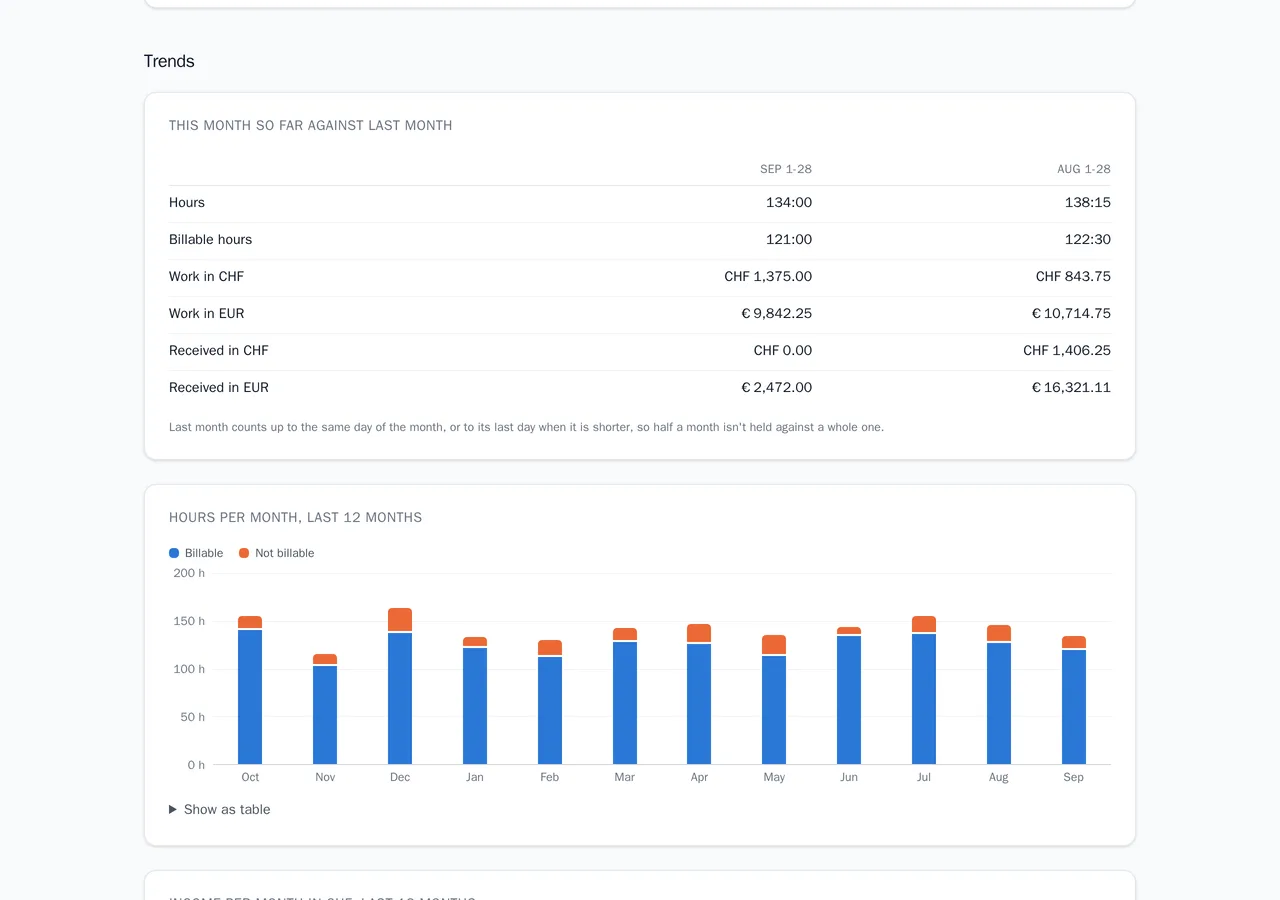Screen dimensions: 1280x900
Task: Click the Hours value 138:15
Action: 1088,203
